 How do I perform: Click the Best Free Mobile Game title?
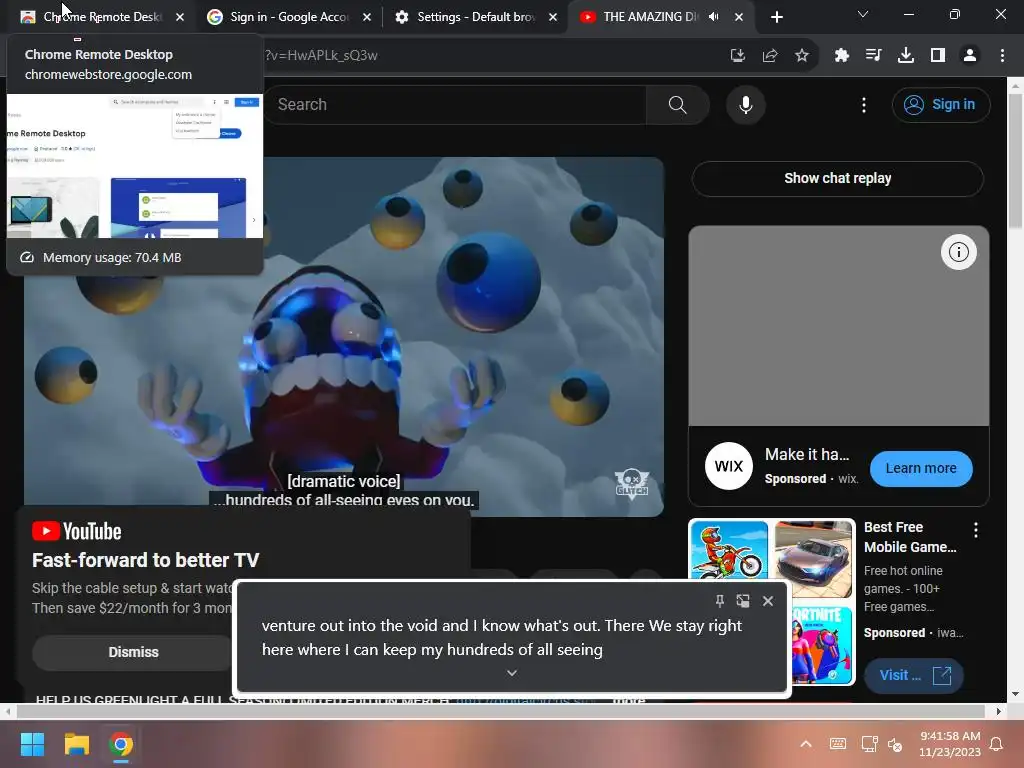[x=910, y=537]
